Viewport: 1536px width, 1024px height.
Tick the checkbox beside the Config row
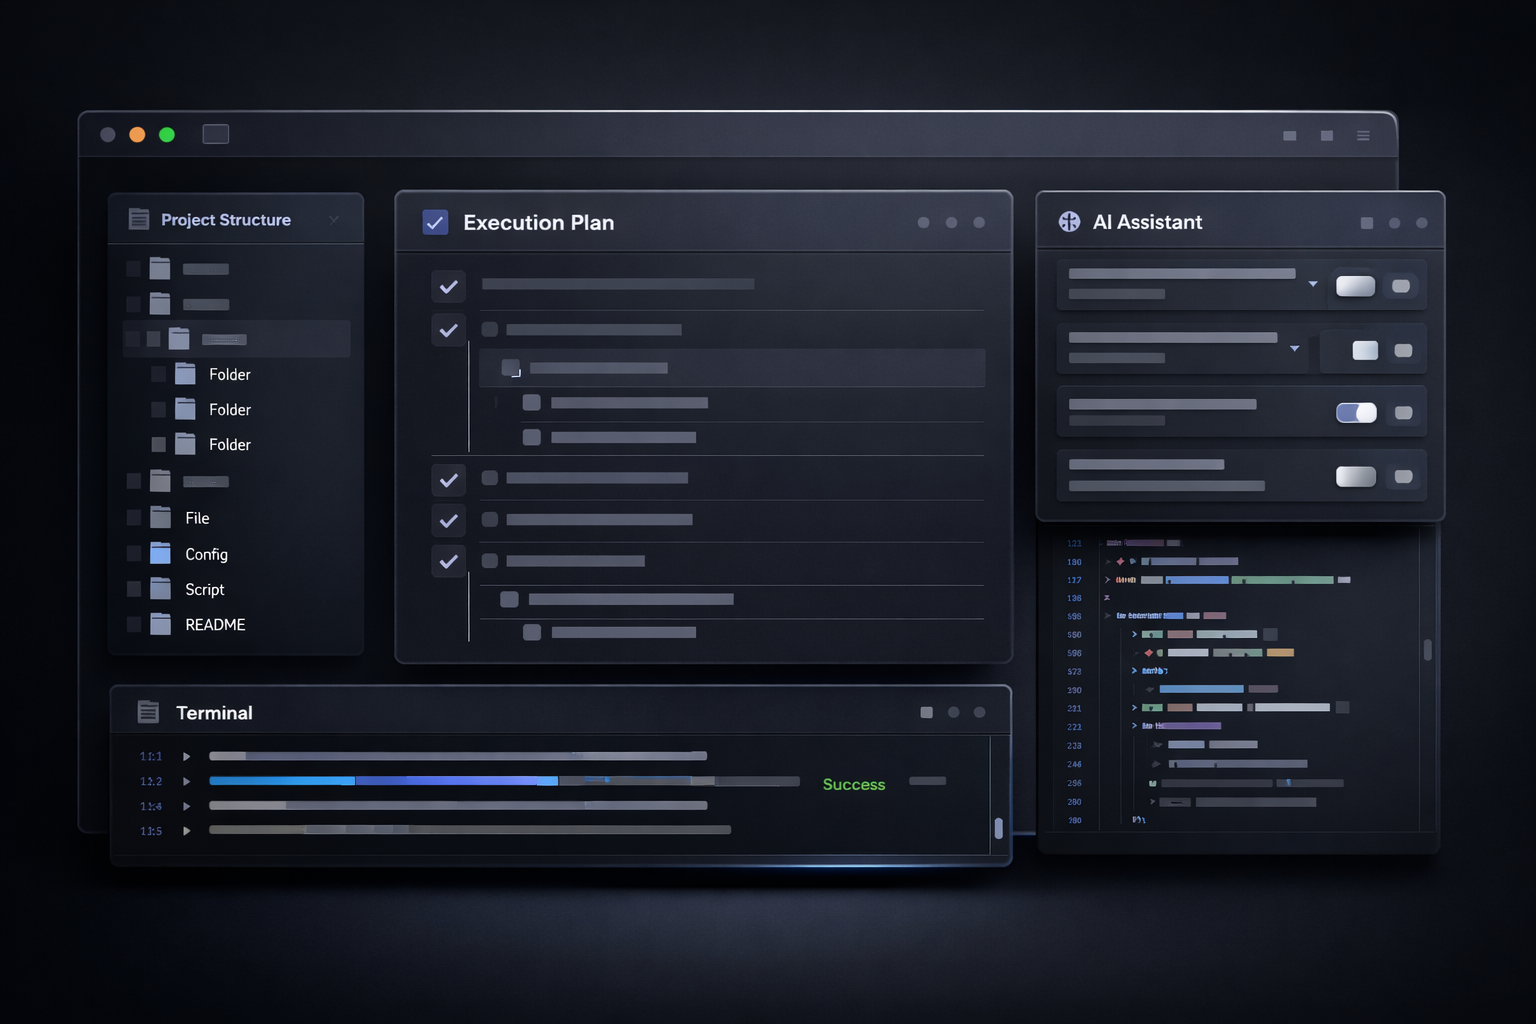[x=134, y=553]
